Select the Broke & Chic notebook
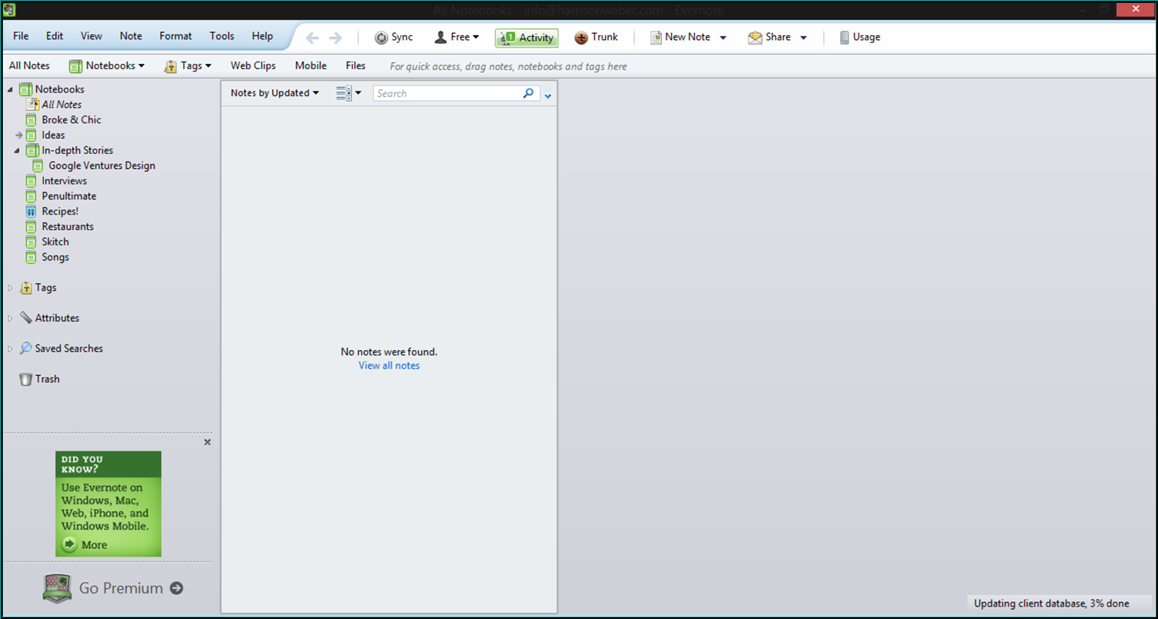 click(x=72, y=120)
